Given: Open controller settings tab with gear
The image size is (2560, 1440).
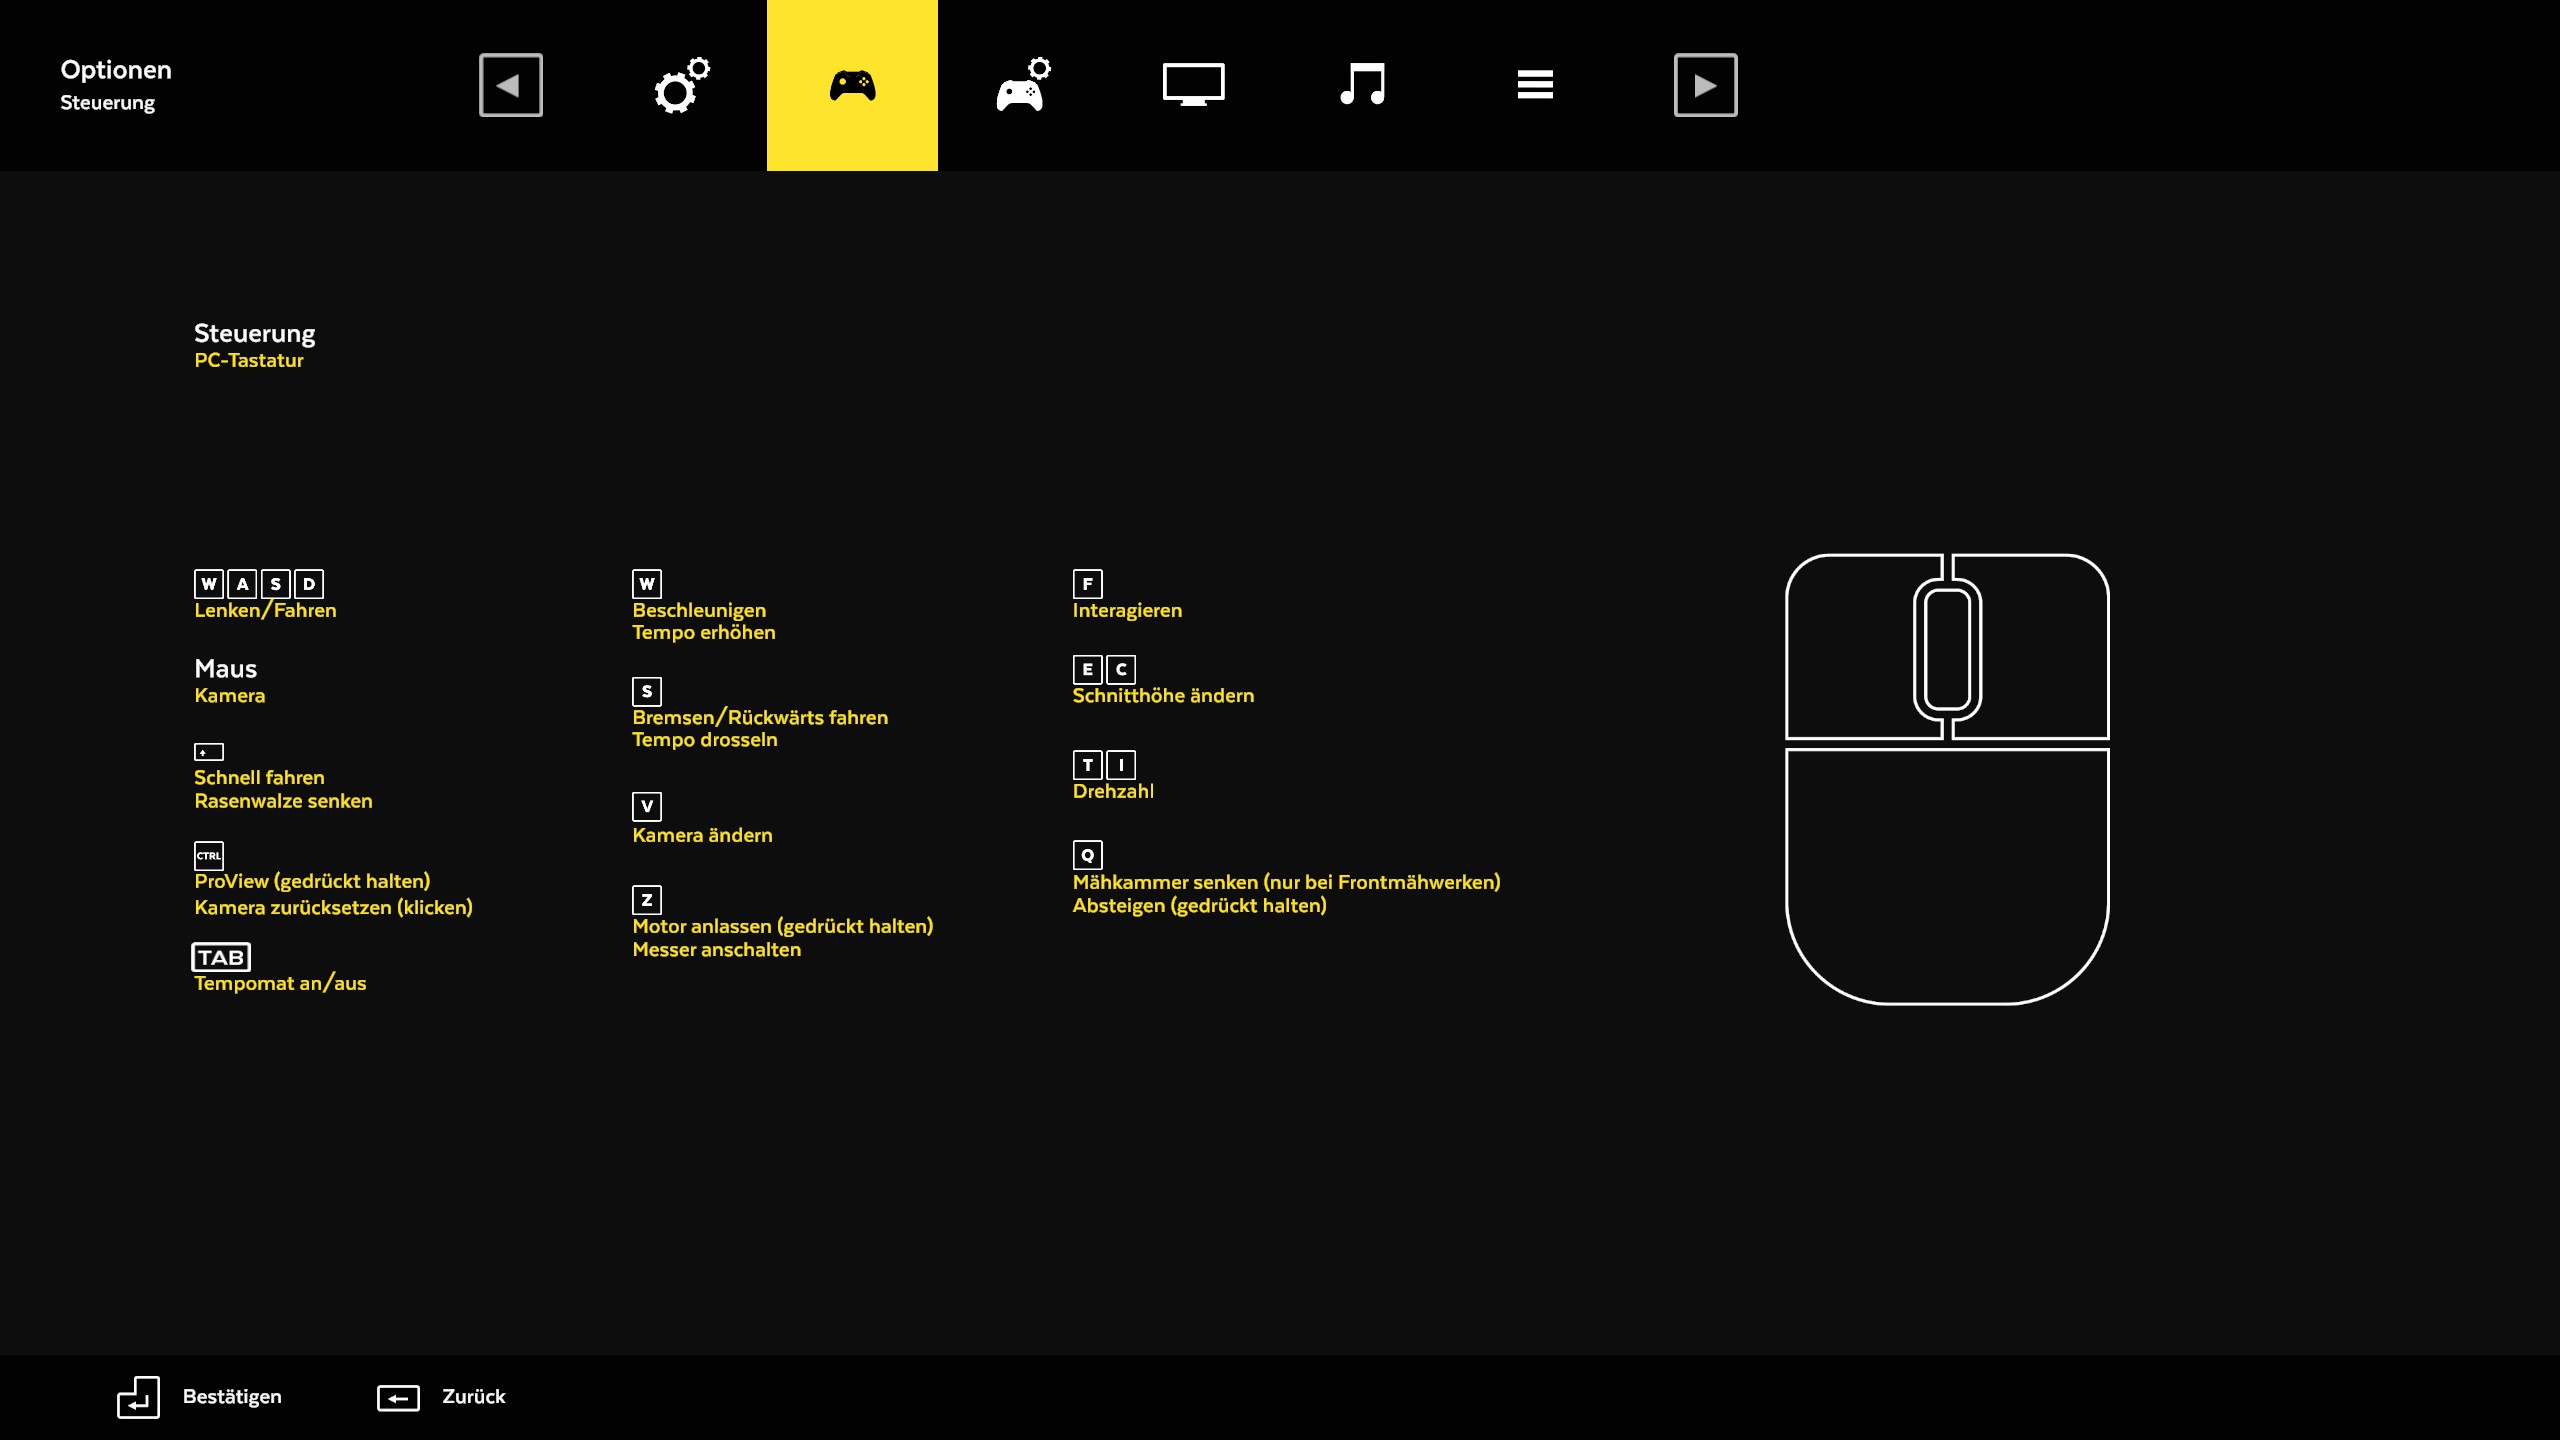Looking at the screenshot, I should pos(1023,85).
